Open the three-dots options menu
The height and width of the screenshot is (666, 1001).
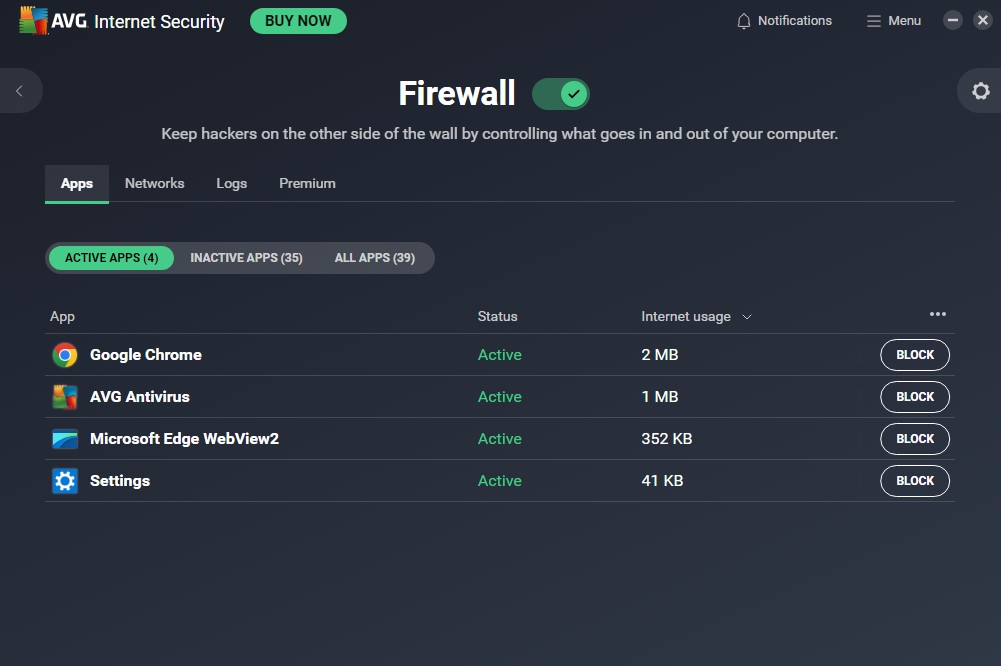coord(938,314)
